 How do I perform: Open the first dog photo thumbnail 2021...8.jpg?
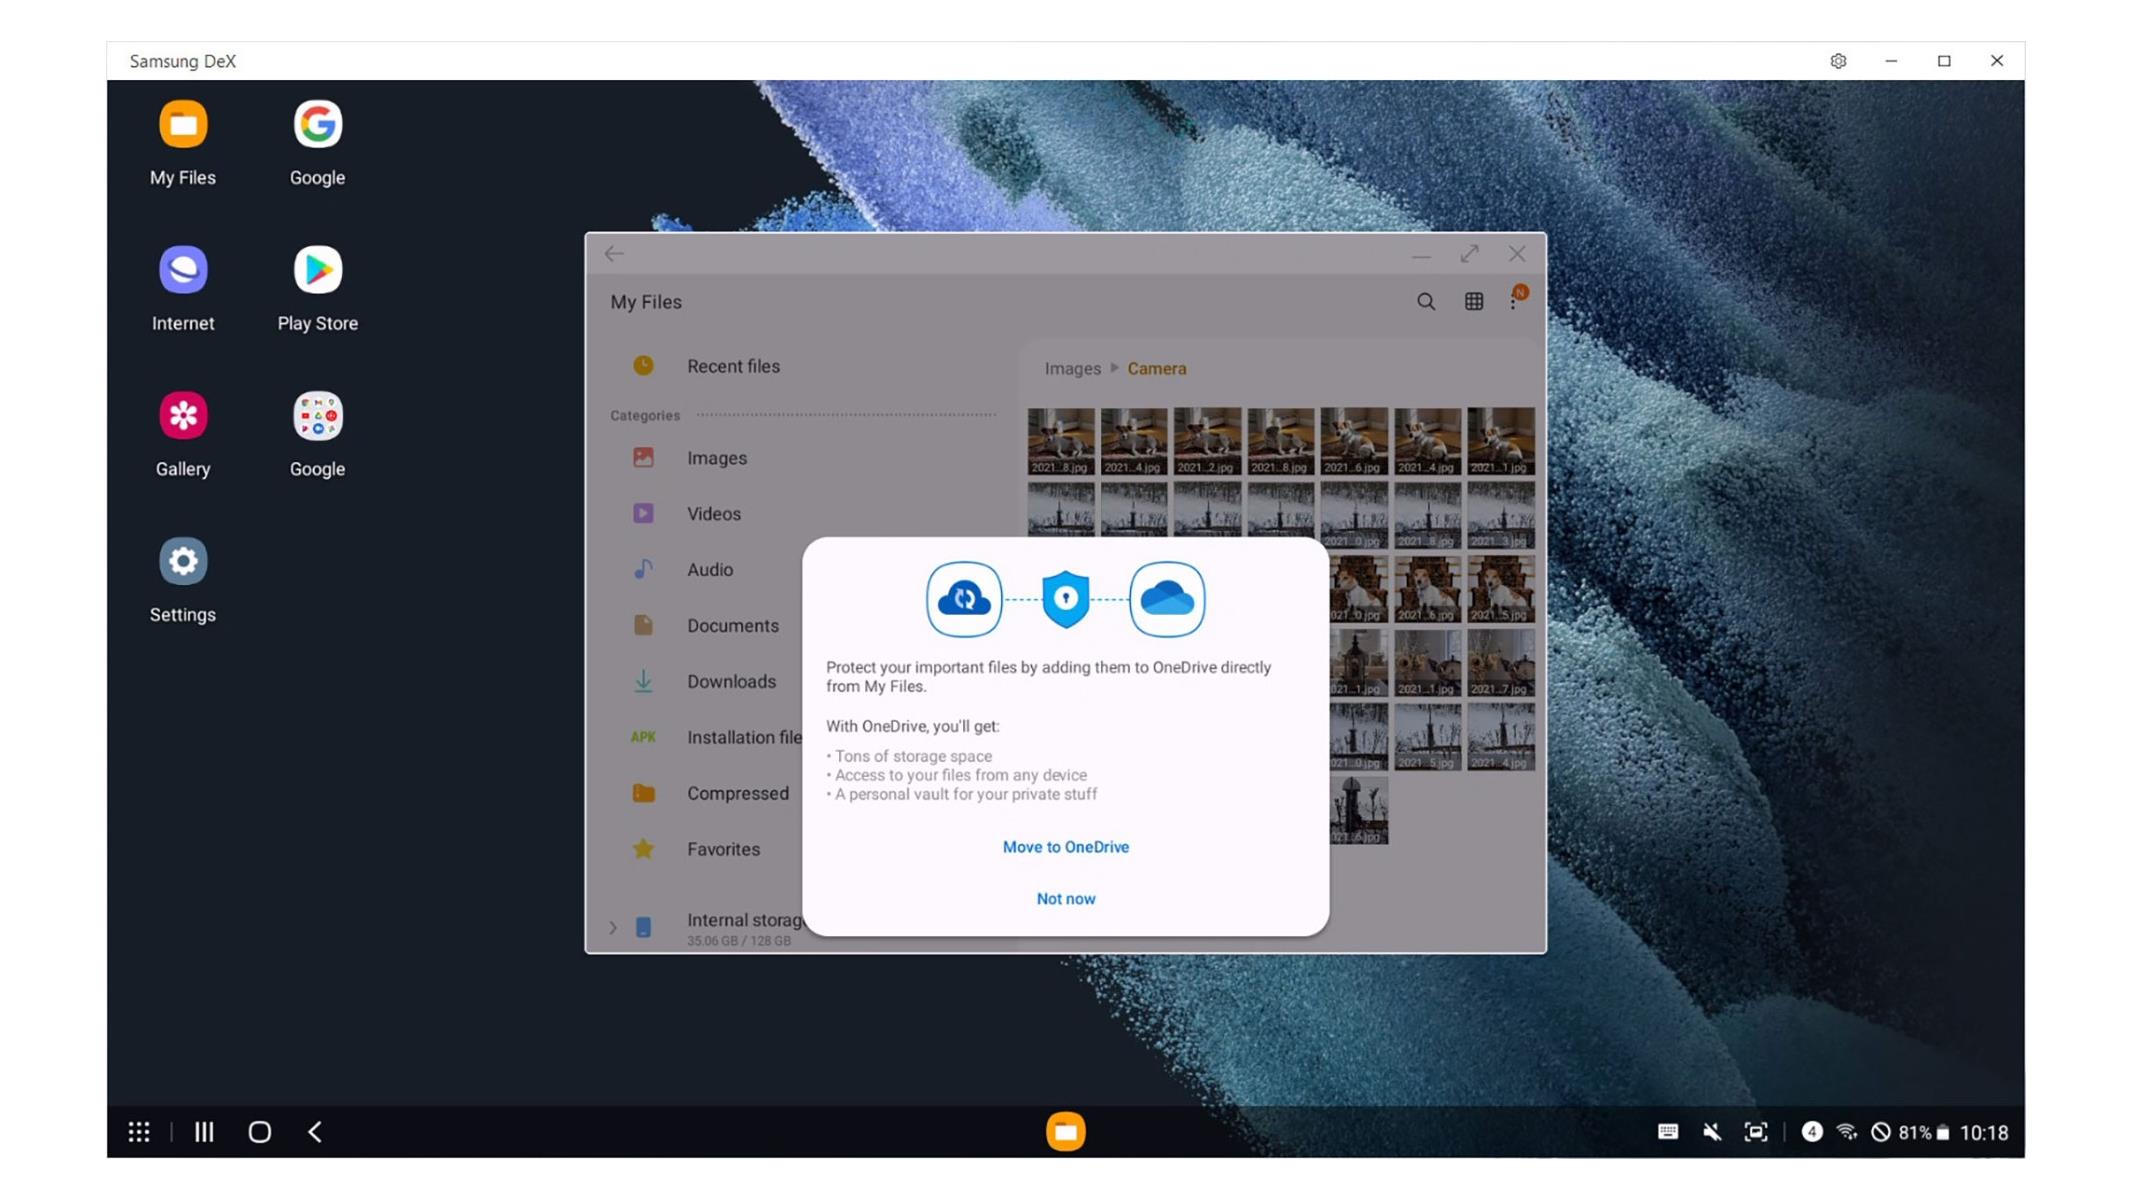click(x=1061, y=441)
